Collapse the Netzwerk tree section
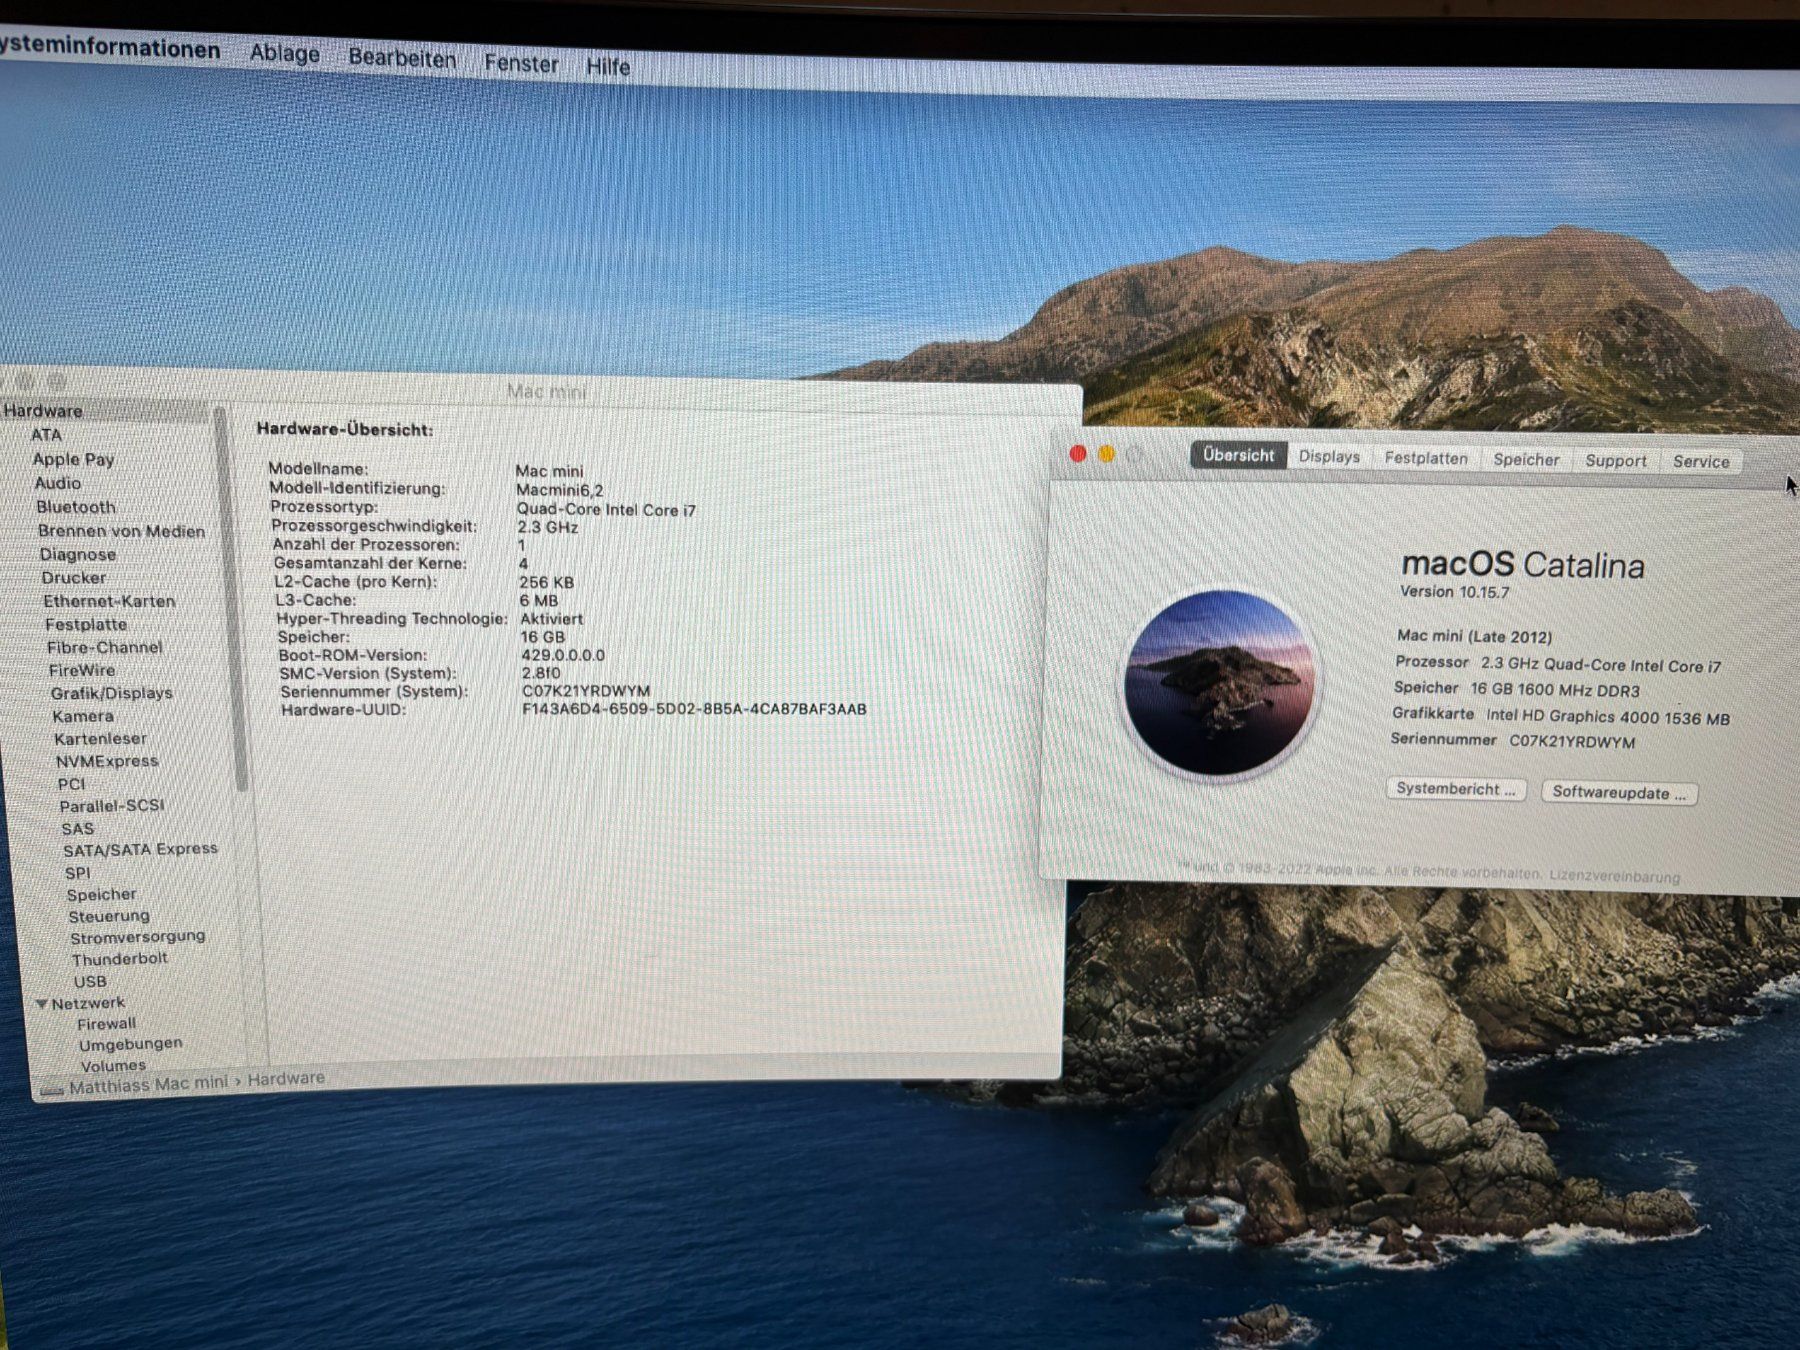 point(42,1003)
